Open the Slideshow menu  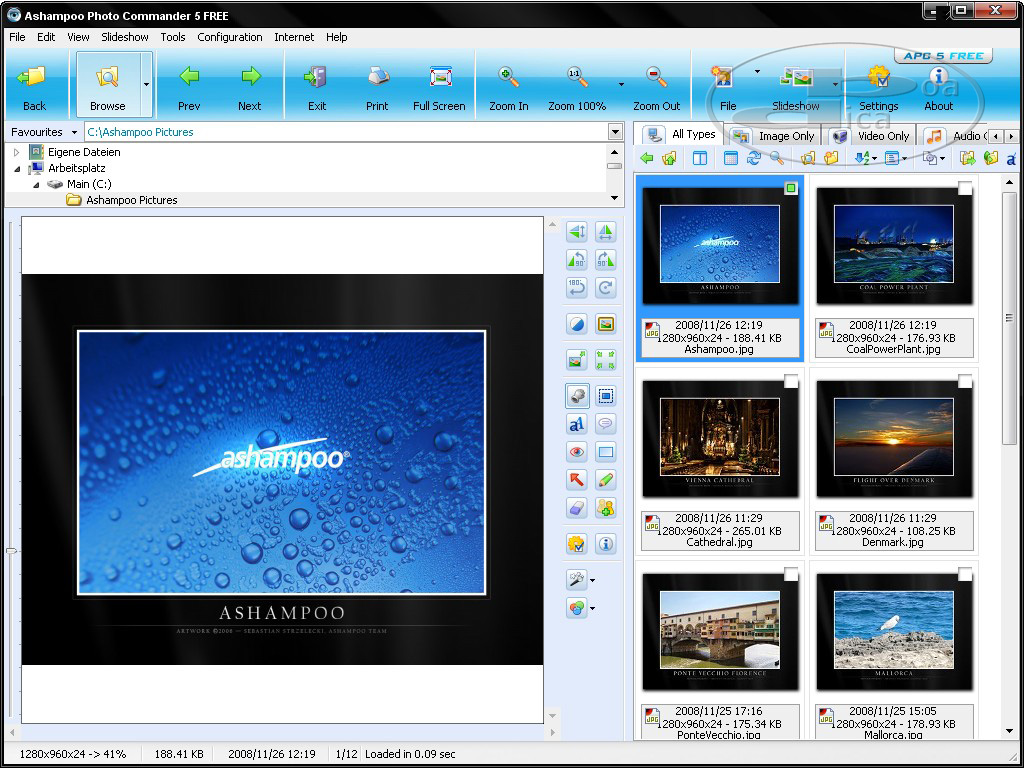[x=124, y=37]
